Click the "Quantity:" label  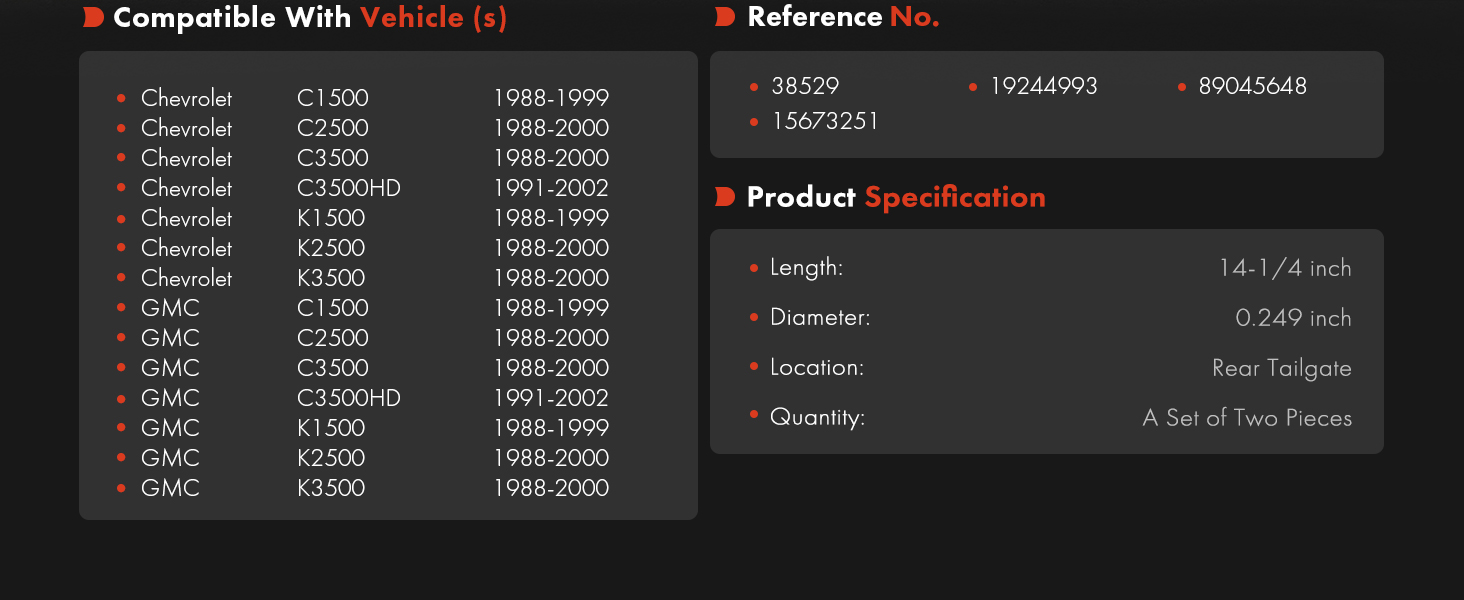pos(817,418)
